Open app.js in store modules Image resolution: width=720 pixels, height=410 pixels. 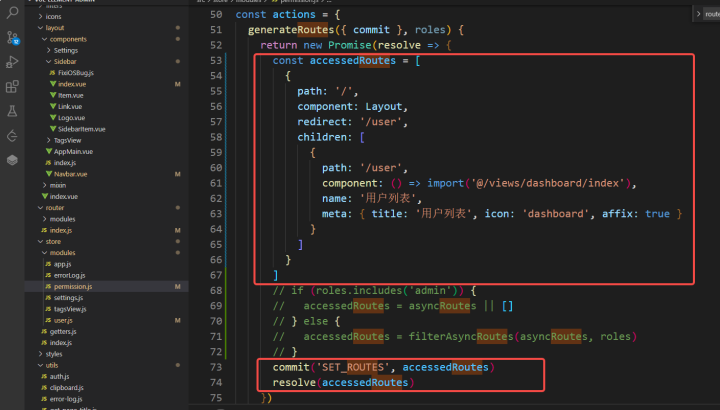click(62, 264)
